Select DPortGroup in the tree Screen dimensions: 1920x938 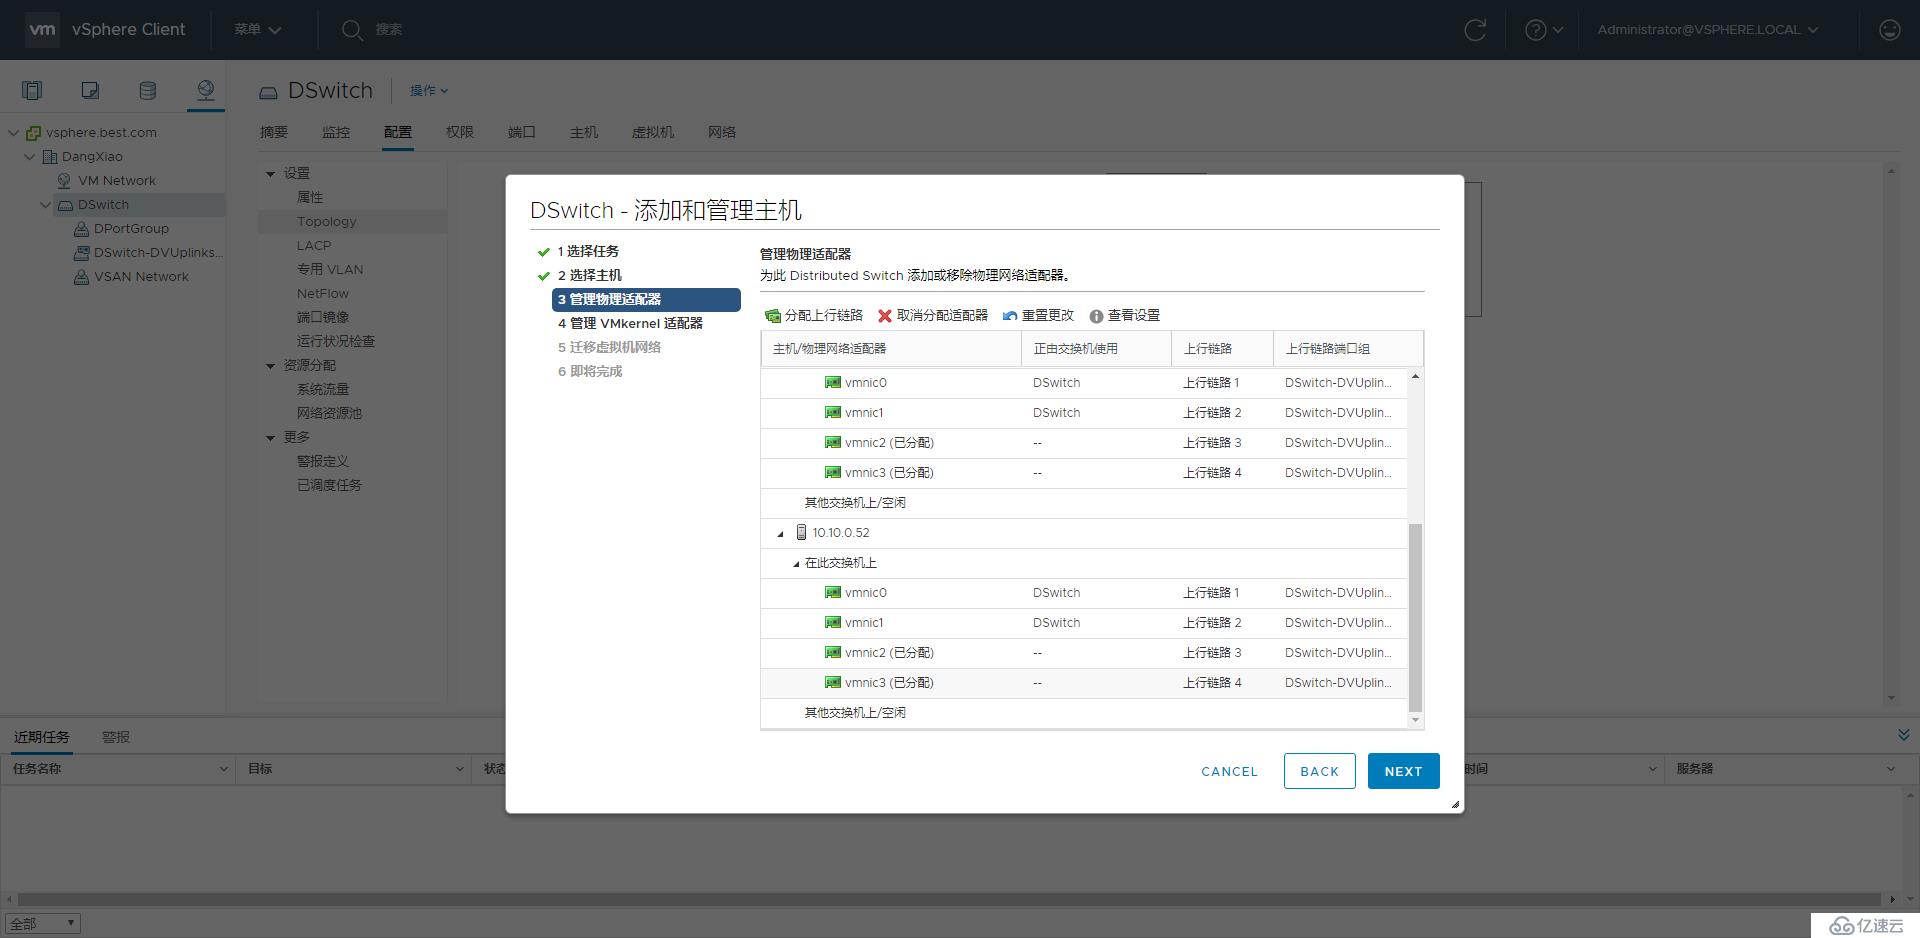pos(131,229)
